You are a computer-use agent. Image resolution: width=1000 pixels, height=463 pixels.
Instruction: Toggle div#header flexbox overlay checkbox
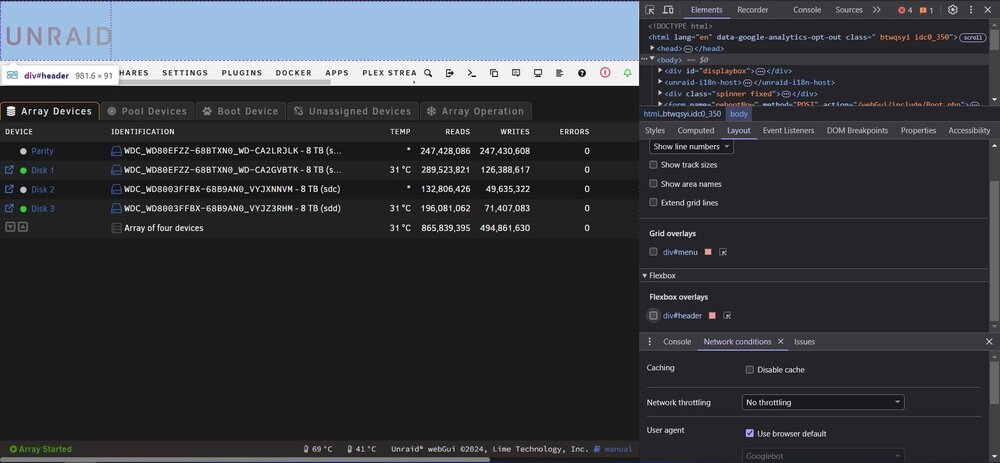(x=653, y=316)
